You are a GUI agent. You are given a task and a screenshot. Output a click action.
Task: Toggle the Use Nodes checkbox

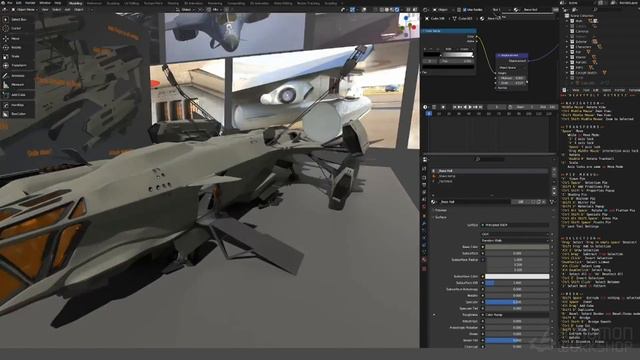tap(465, 9)
